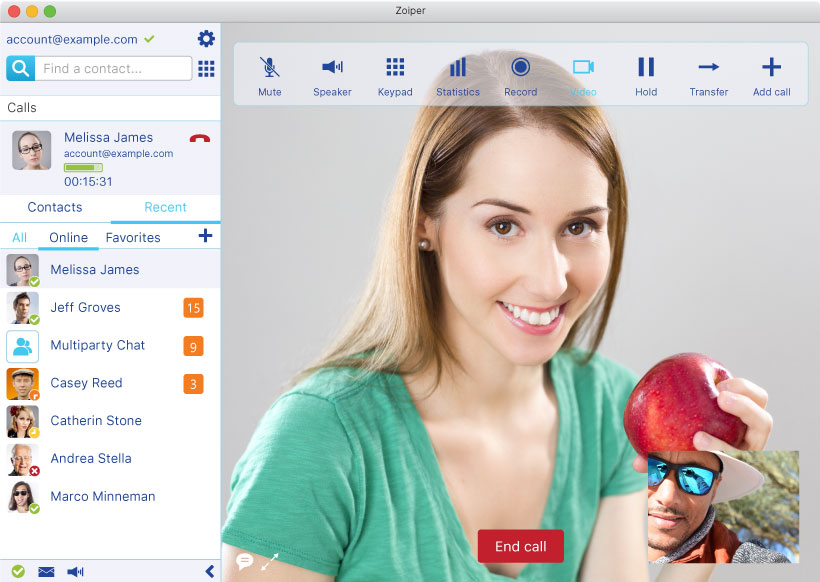Open the call Keypad

(395, 76)
